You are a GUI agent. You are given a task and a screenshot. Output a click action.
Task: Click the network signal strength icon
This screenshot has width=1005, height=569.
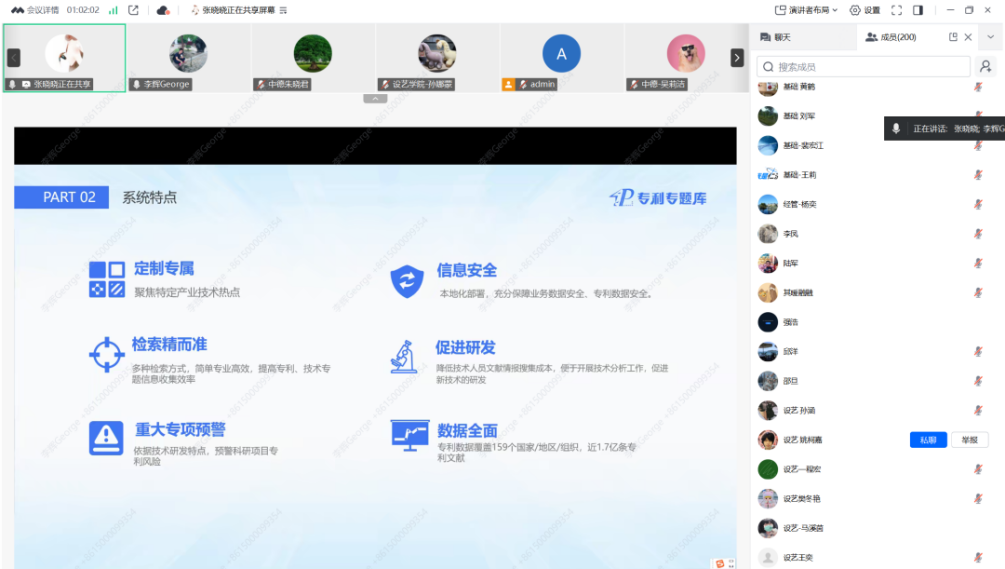coord(113,10)
